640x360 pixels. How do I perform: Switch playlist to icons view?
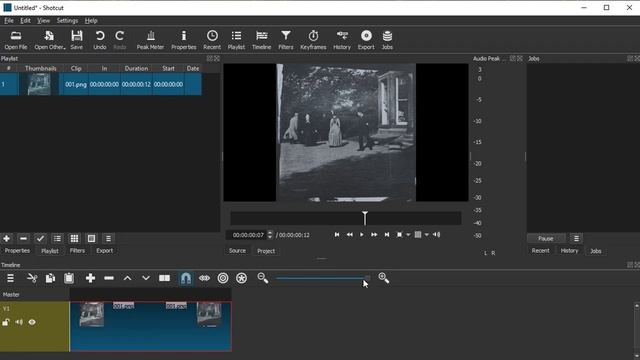point(91,238)
